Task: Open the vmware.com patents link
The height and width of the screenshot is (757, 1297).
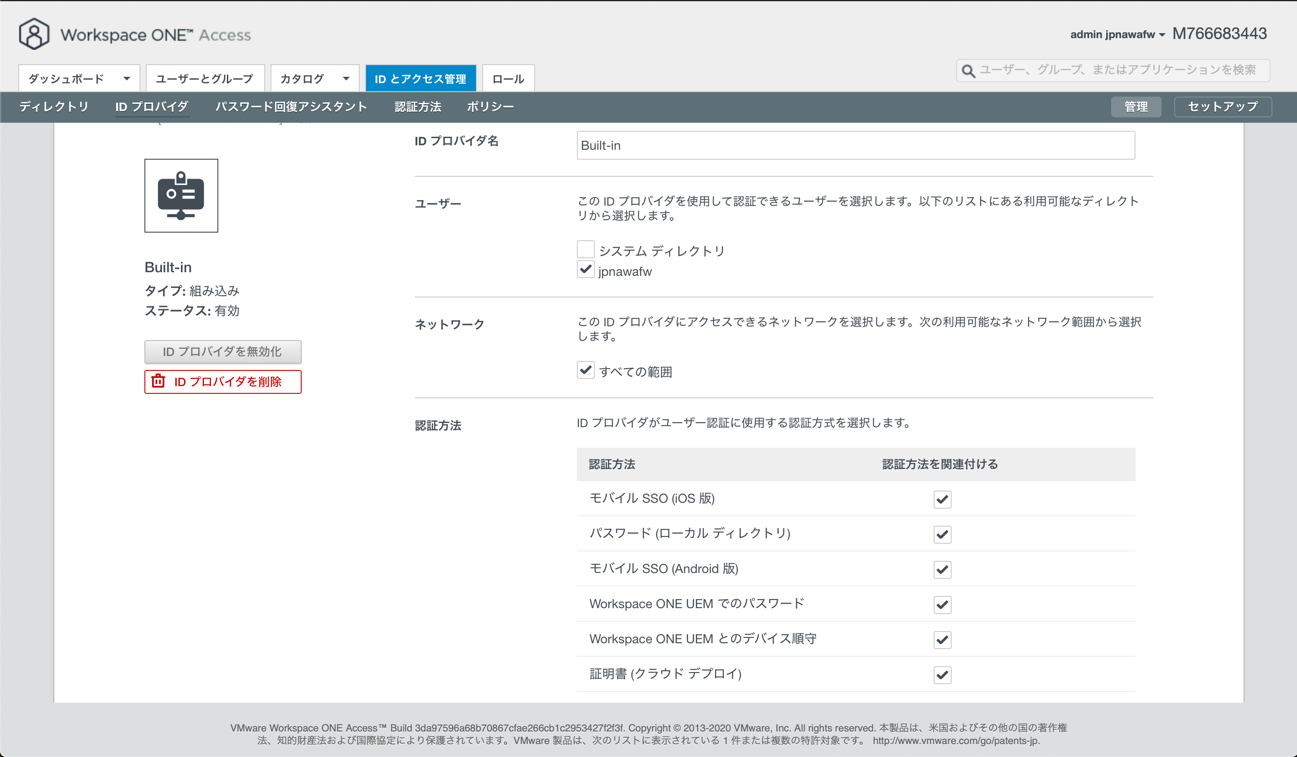Action: [956, 741]
